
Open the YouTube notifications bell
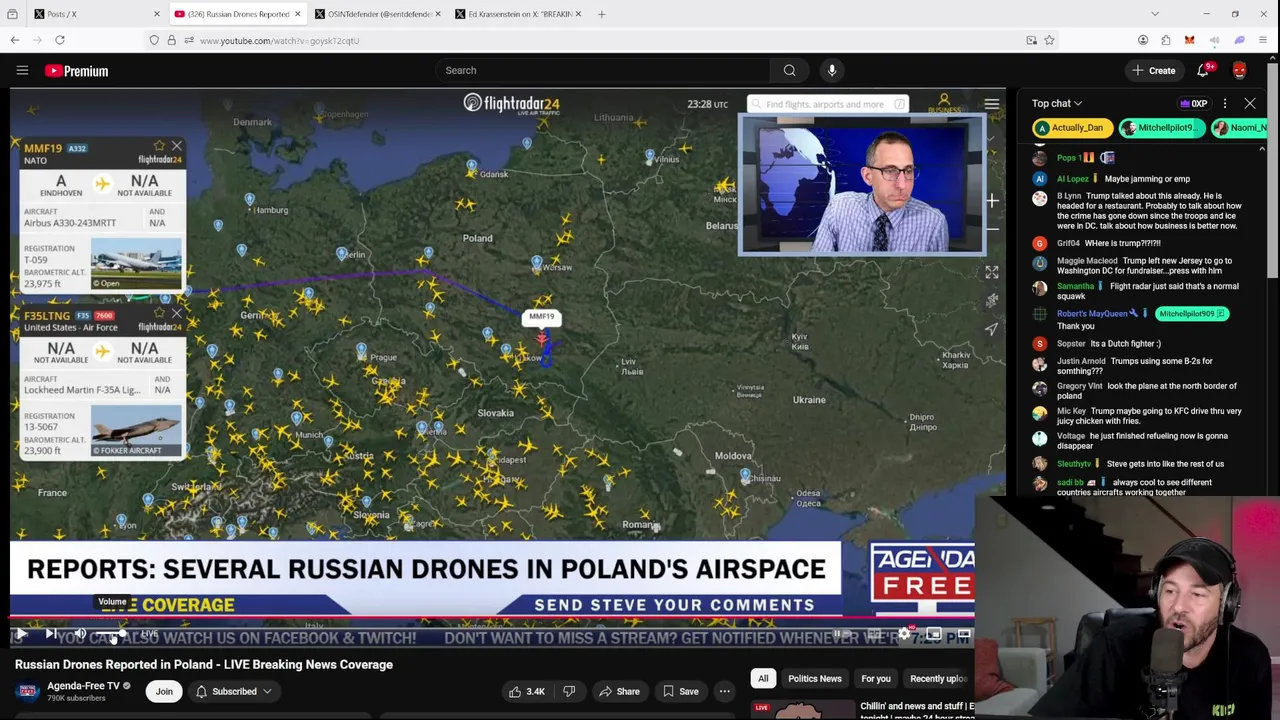pos(1203,70)
